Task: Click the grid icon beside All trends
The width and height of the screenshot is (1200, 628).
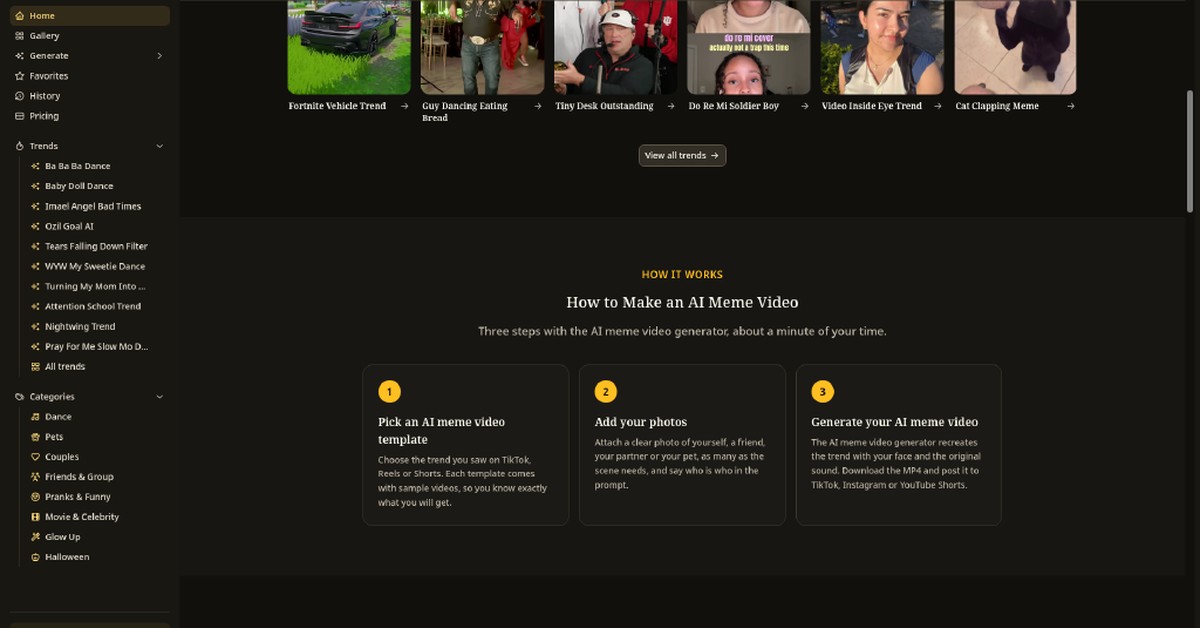Action: tap(35, 367)
